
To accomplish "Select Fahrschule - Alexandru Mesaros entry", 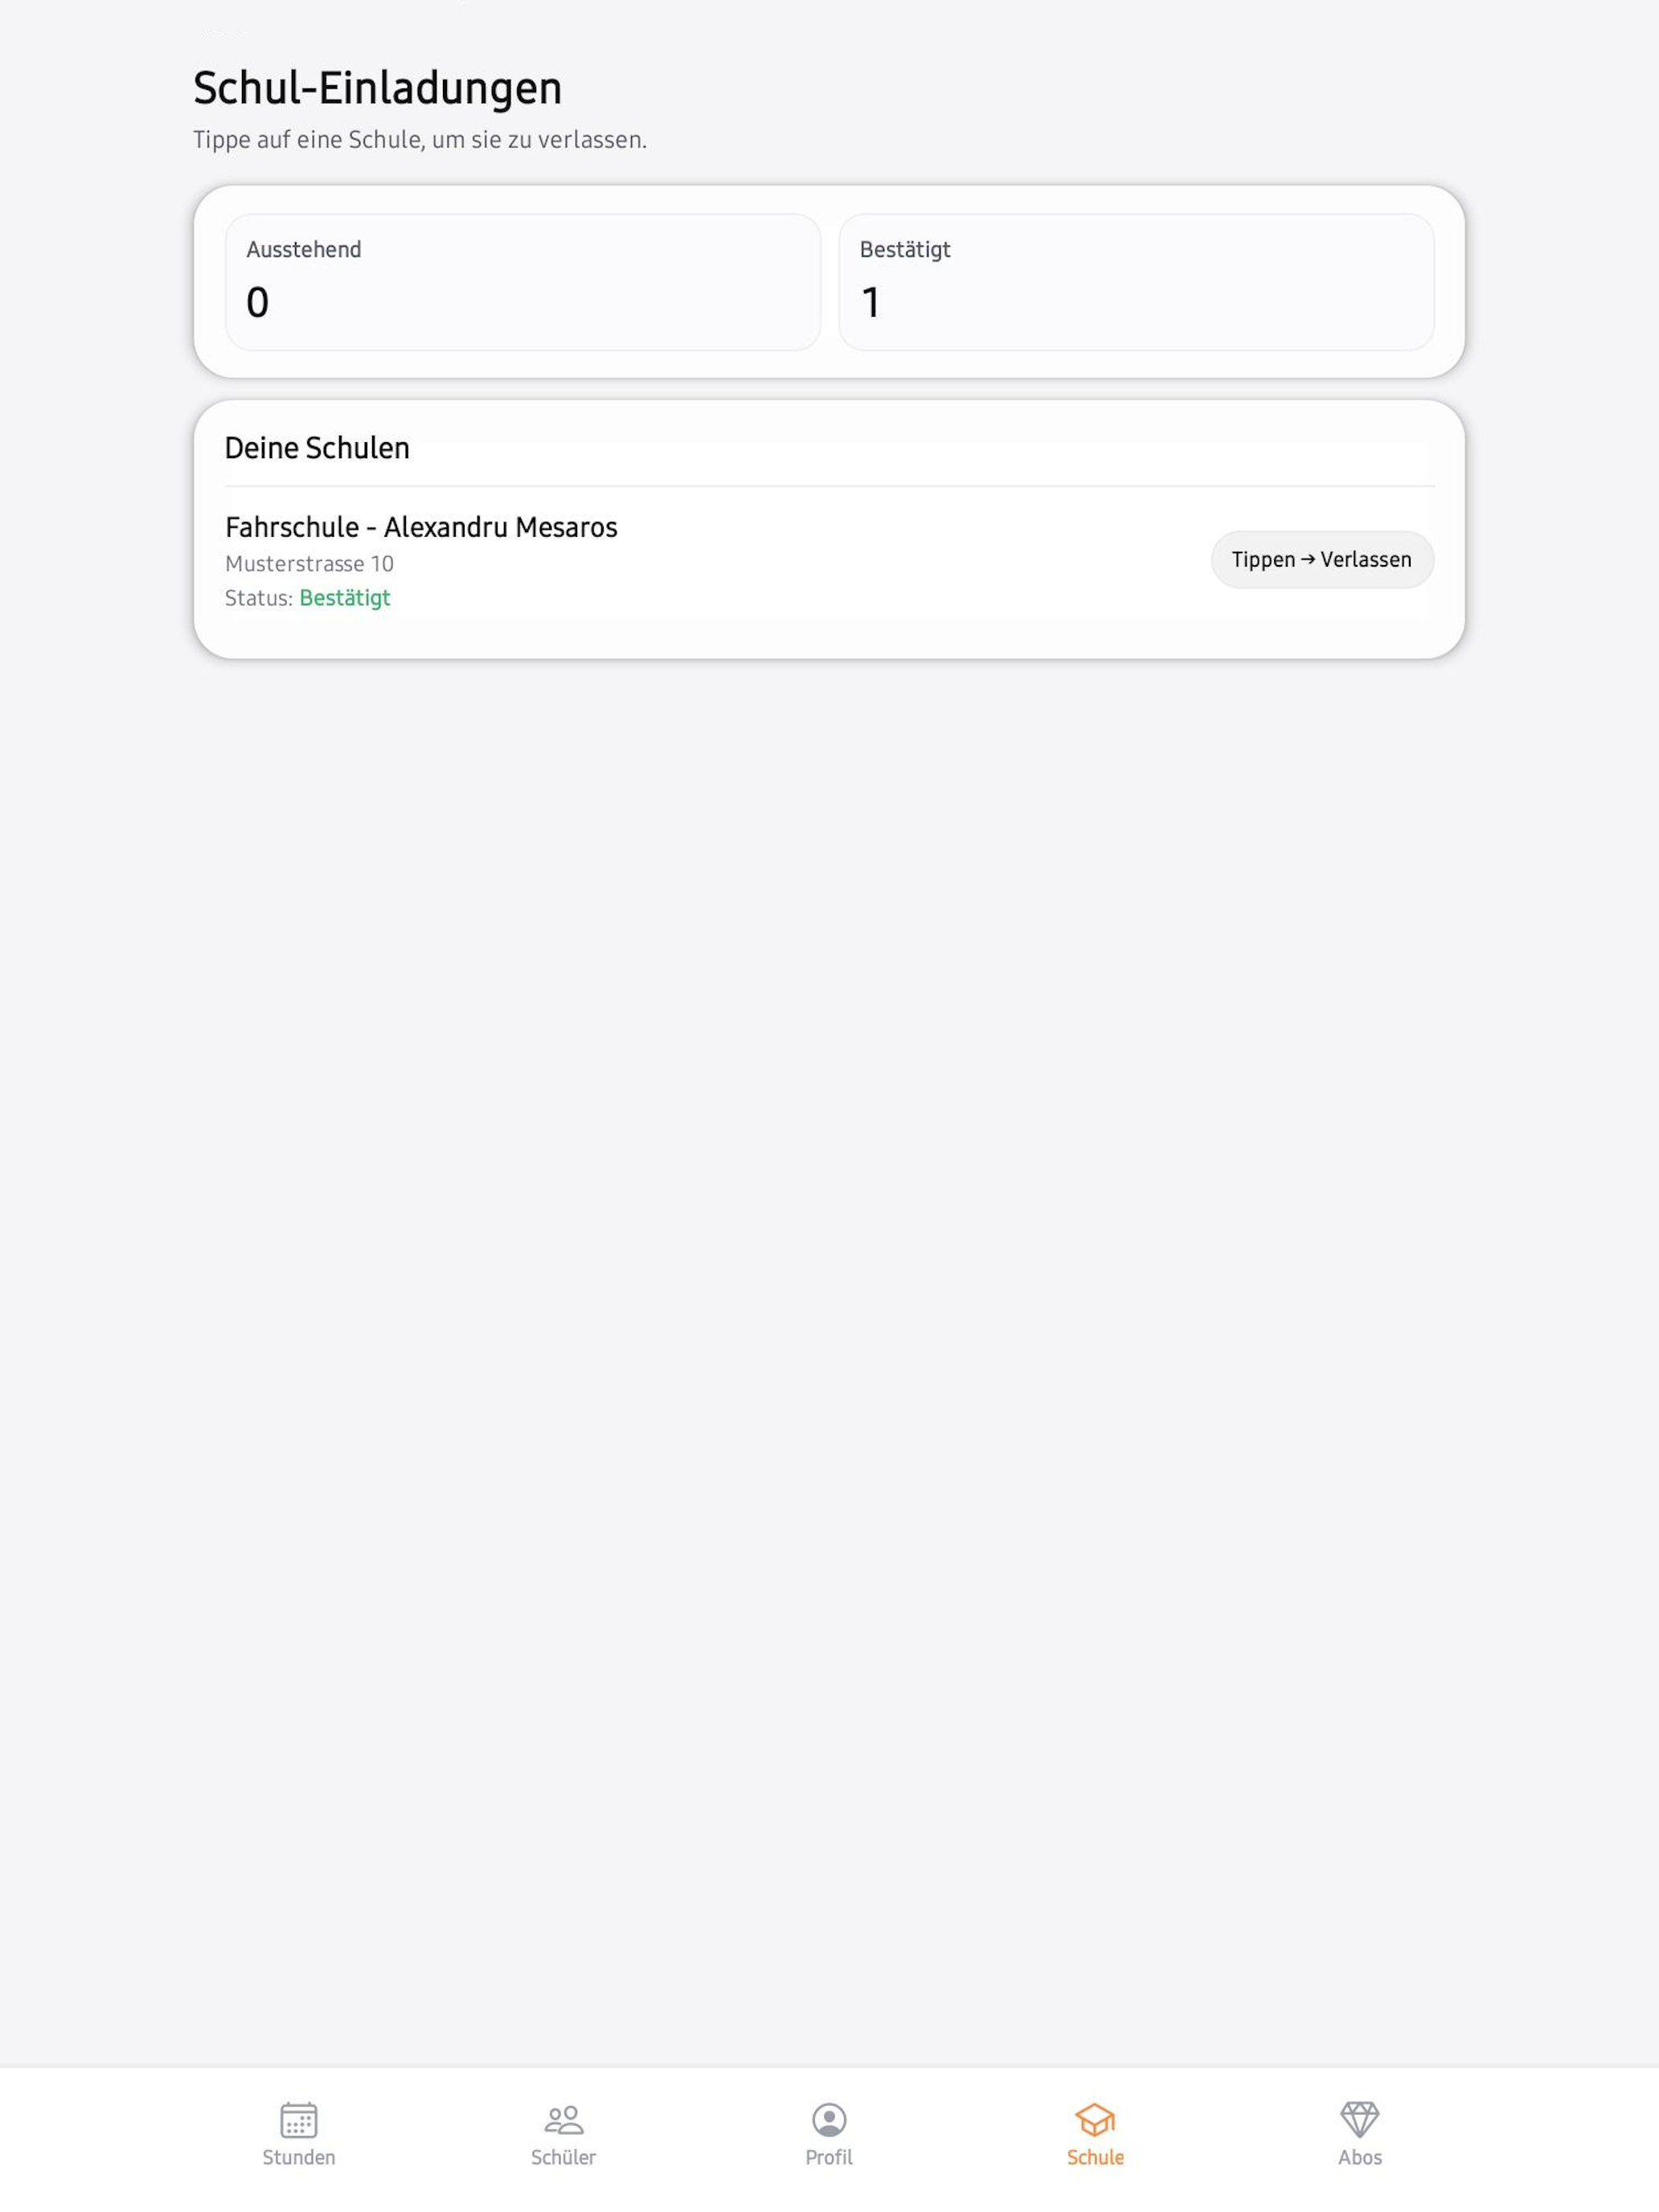I will (829, 560).
